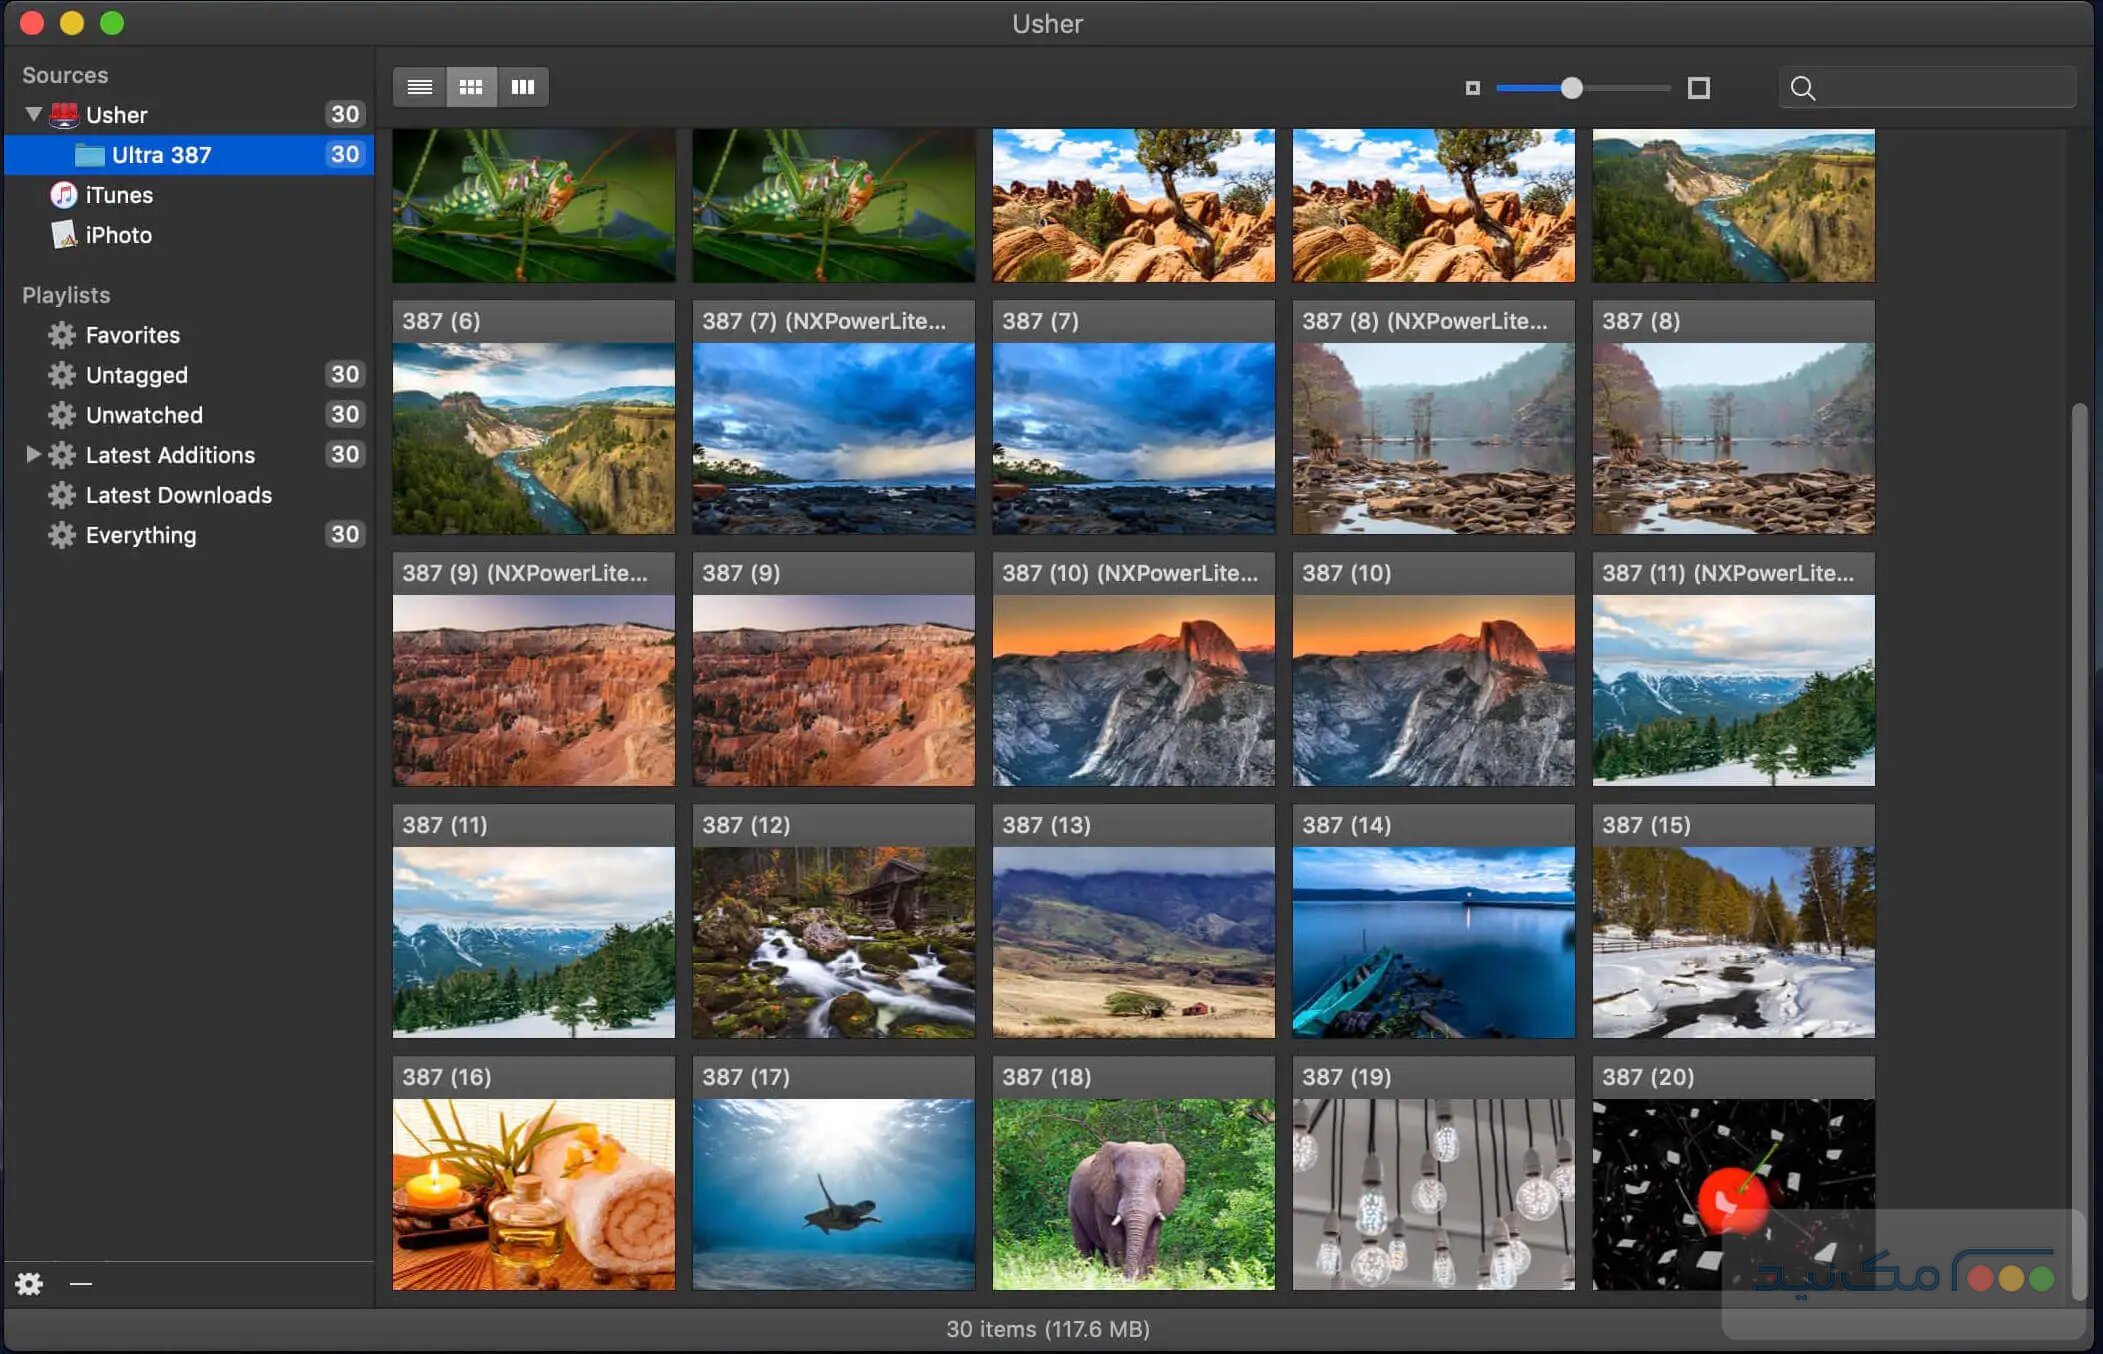Click the large thumbnail size icon
The image size is (2103, 1354).
[x=1698, y=88]
